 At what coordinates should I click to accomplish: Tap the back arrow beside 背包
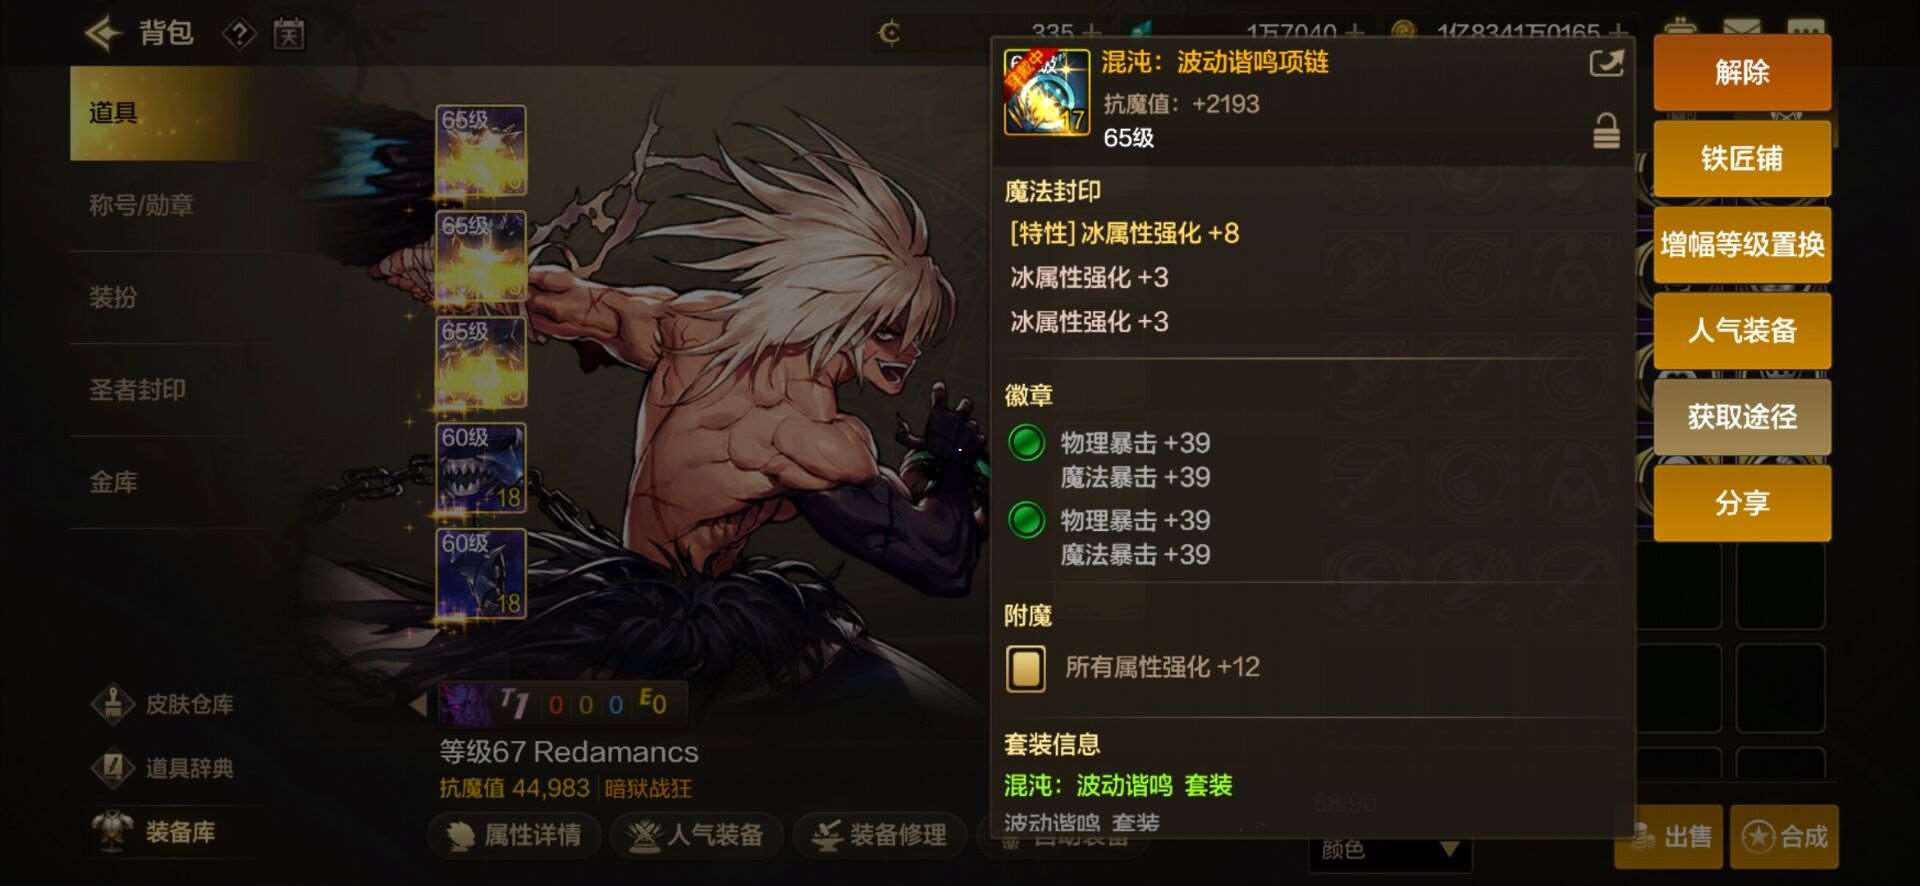[x=104, y=34]
